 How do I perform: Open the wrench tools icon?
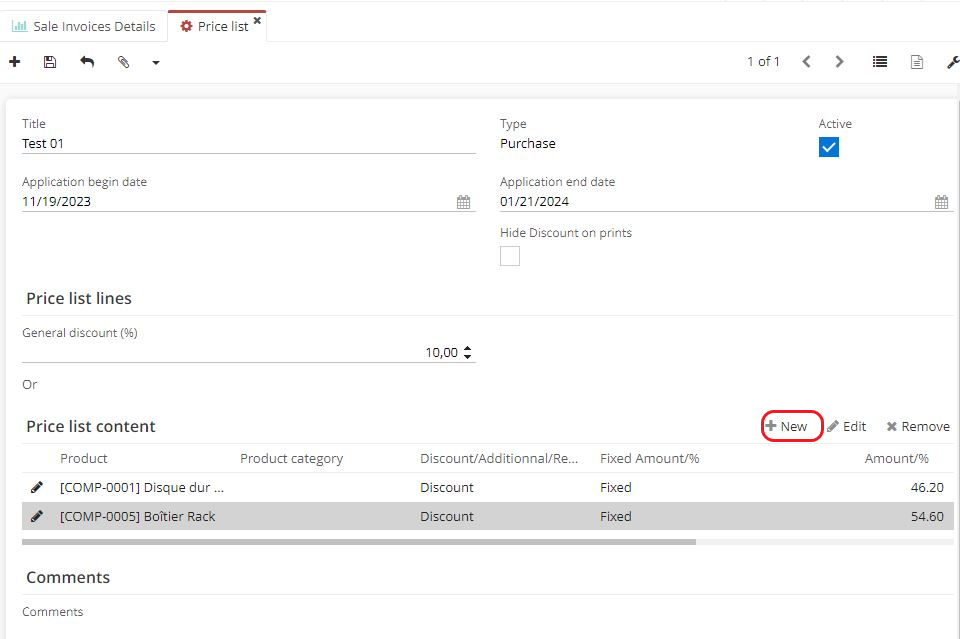[x=952, y=62]
